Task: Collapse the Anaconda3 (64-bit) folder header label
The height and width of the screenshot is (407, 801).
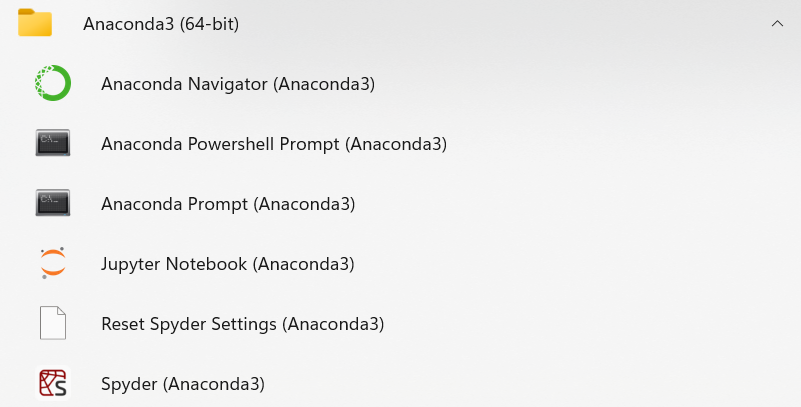Action: pos(174,24)
